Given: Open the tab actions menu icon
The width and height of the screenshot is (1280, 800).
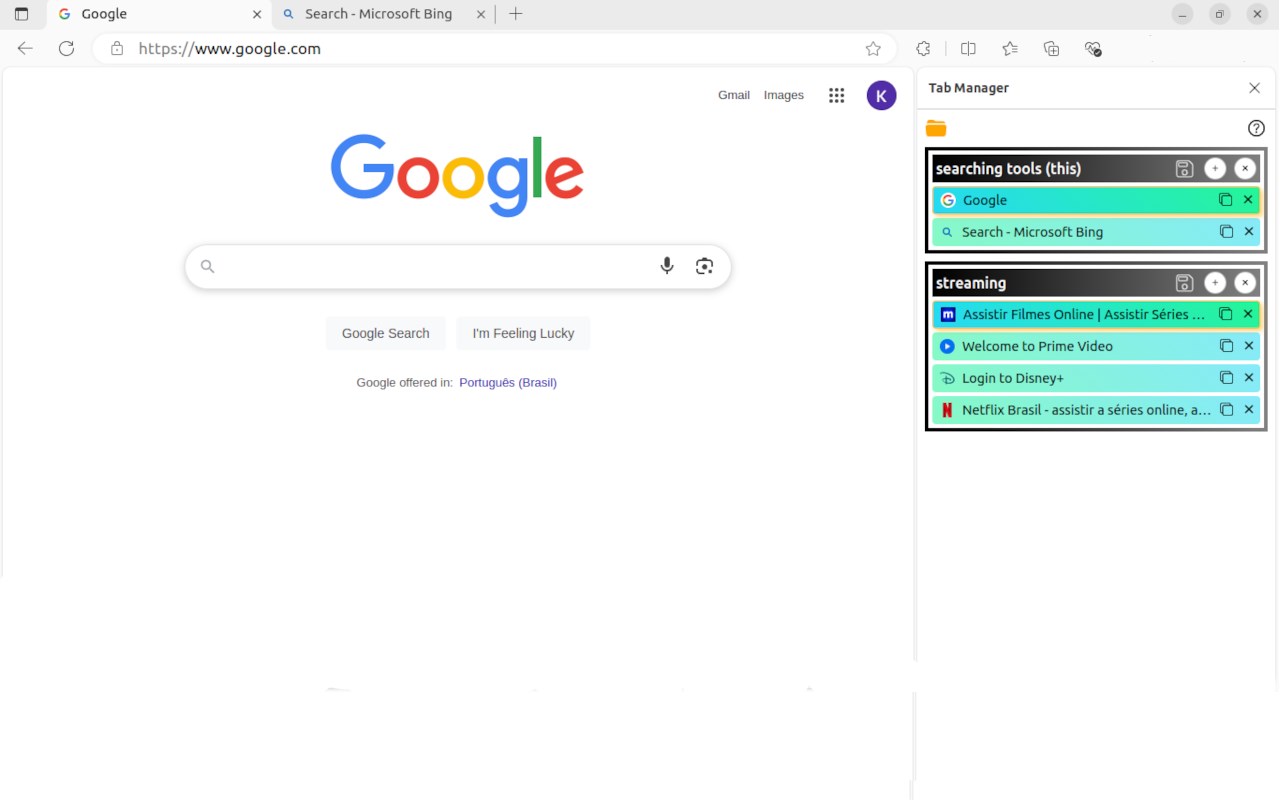Looking at the screenshot, I should (x=21, y=14).
